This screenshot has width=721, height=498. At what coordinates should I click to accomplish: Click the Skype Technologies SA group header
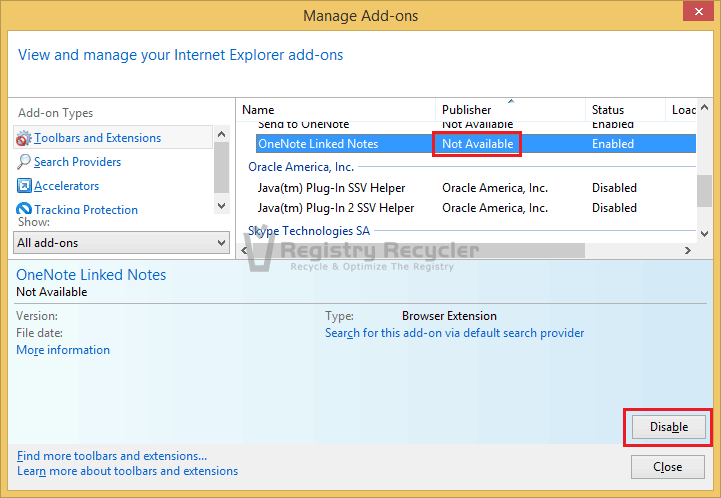(309, 231)
